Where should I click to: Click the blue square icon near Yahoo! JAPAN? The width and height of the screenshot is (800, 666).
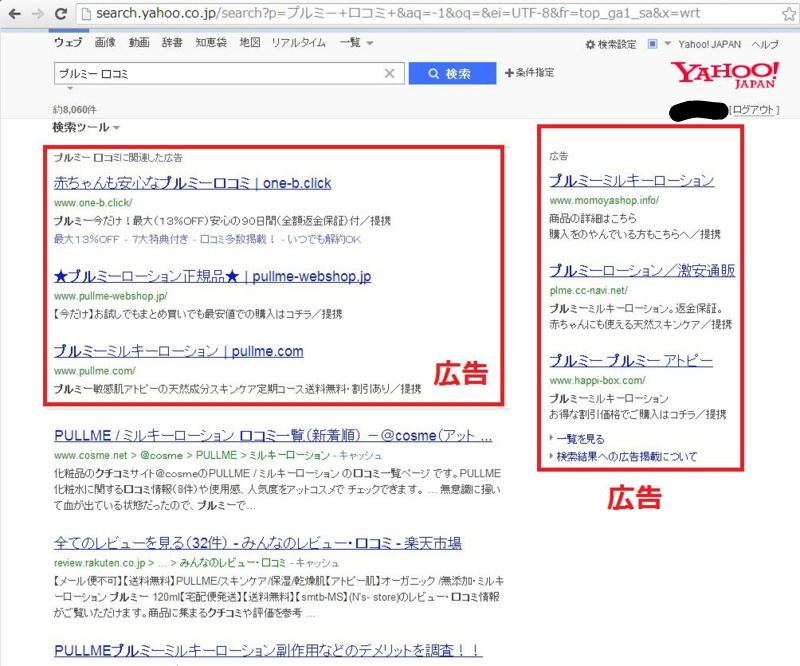652,44
